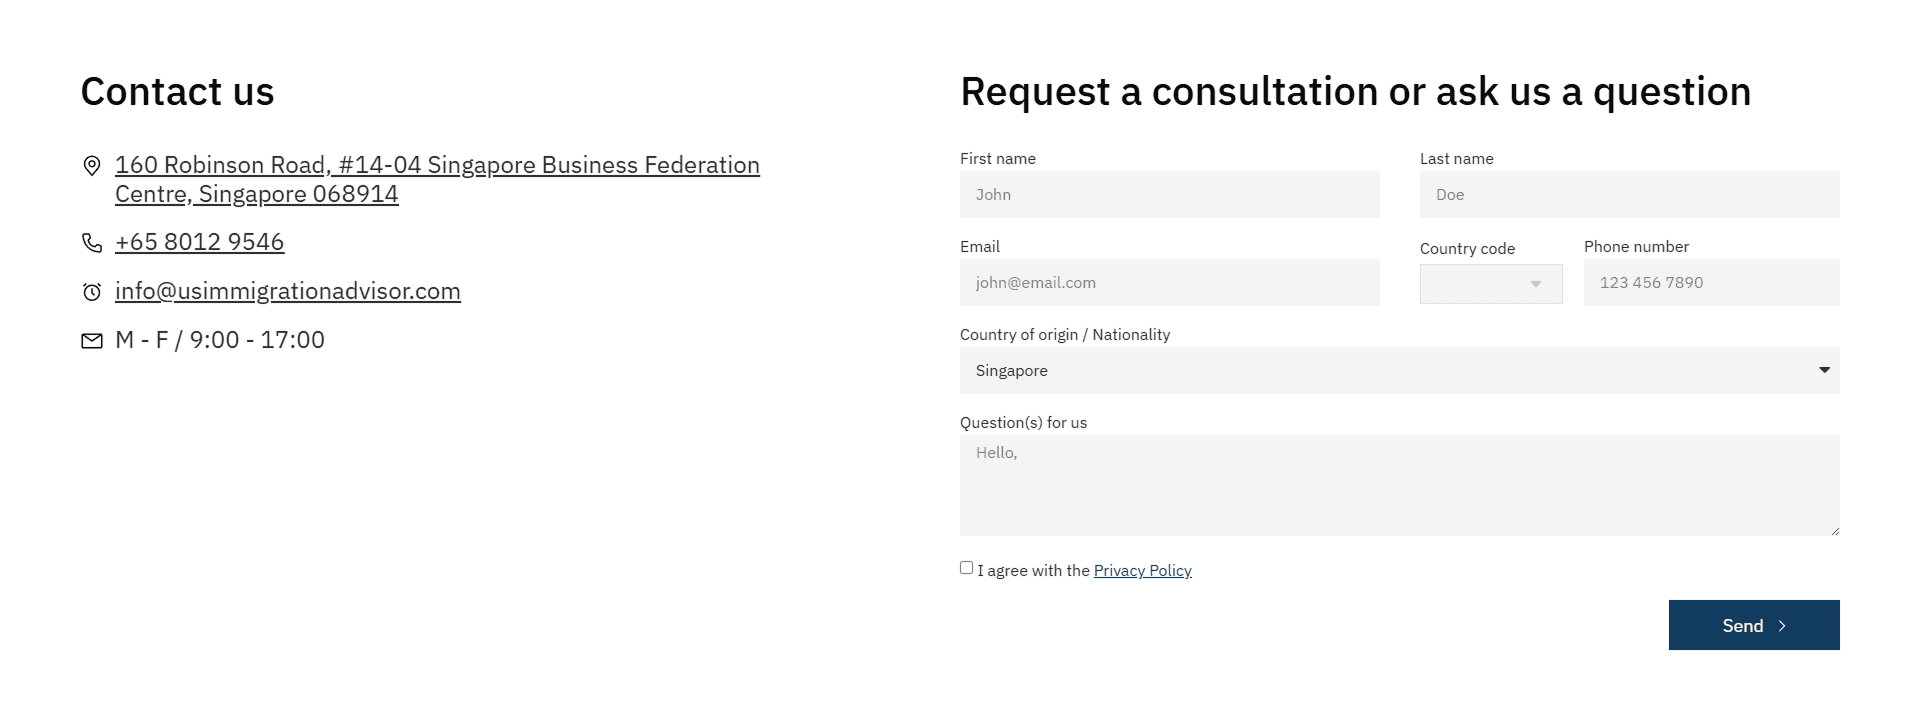Tick the Privacy Policy agreement checkbox

coord(966,568)
